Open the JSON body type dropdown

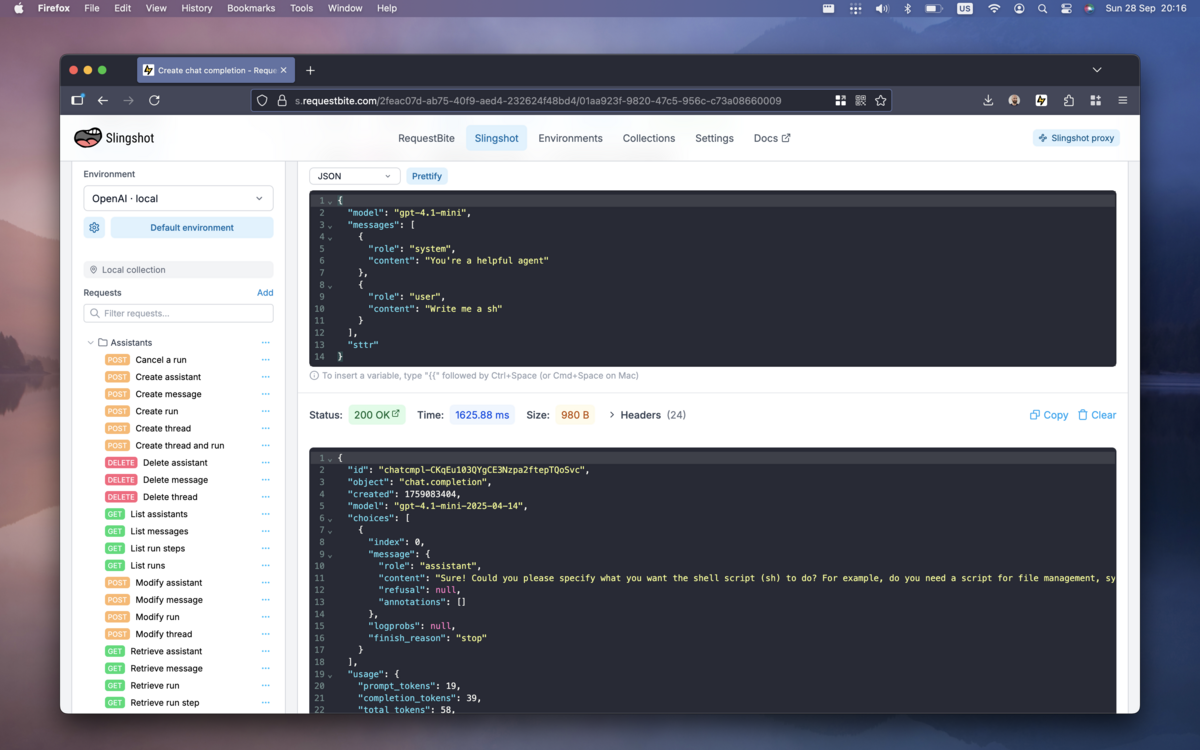click(354, 176)
